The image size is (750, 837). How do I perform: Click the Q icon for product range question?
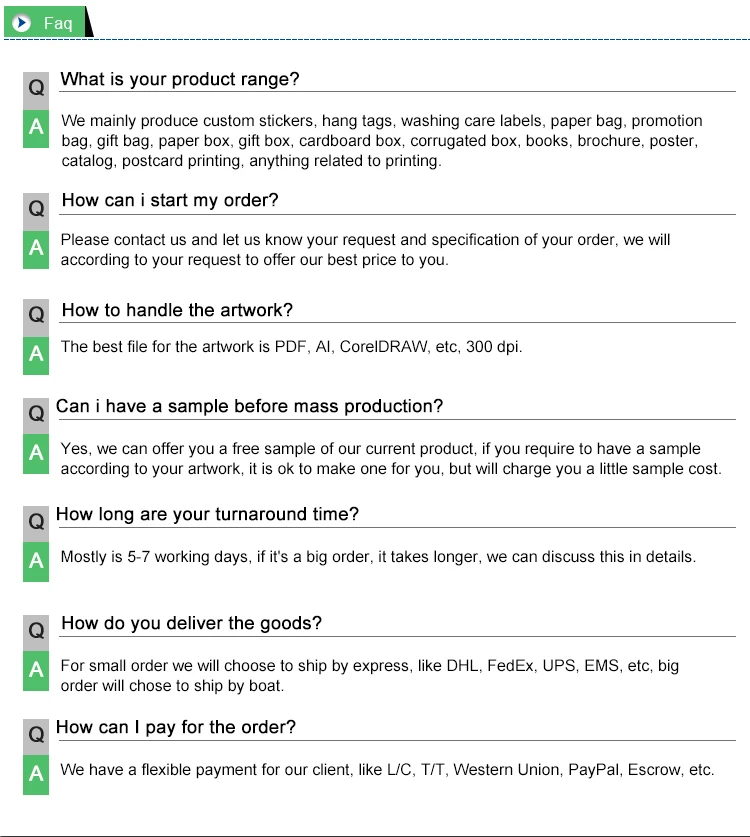coord(36,89)
